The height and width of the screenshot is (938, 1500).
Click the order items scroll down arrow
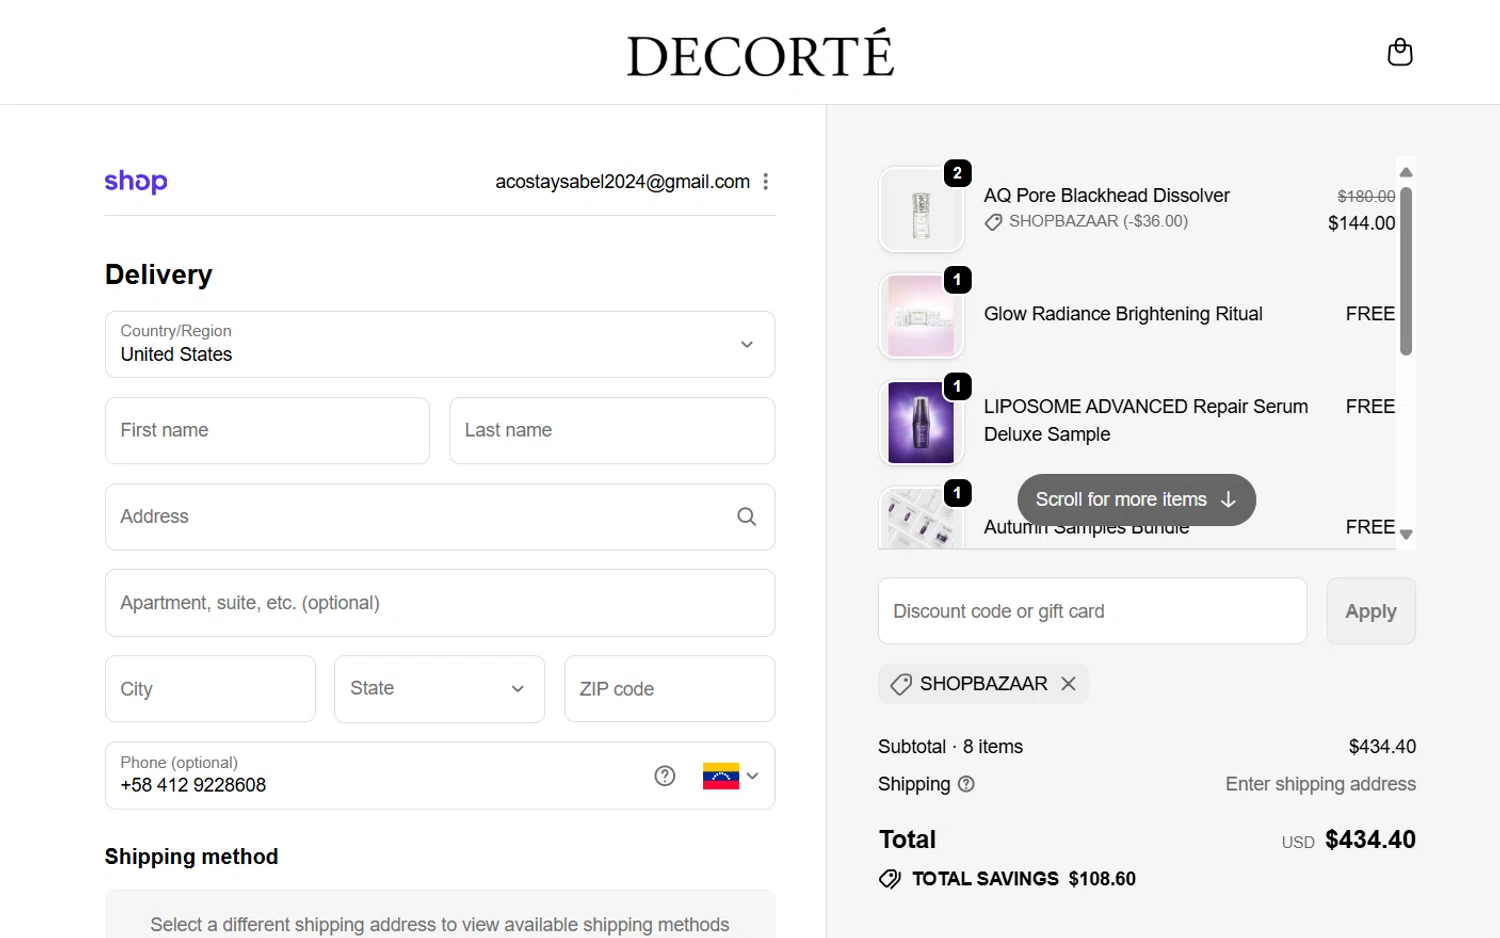click(1406, 534)
